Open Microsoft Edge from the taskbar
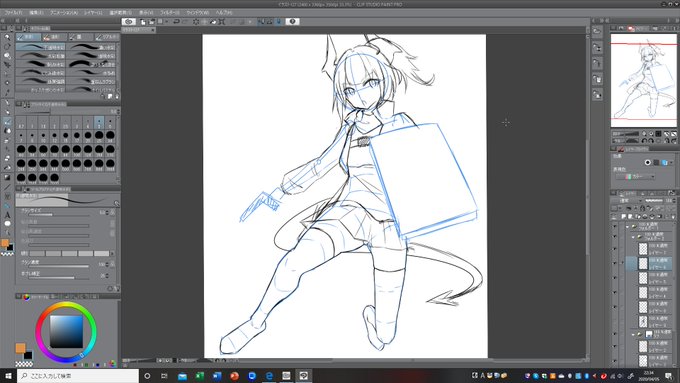Viewport: 680px width, 383px height. click(269, 376)
